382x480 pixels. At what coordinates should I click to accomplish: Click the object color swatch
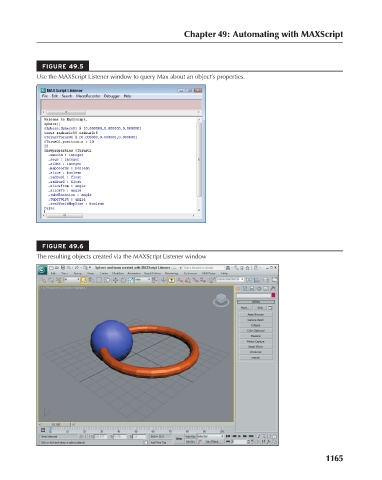(x=273, y=295)
